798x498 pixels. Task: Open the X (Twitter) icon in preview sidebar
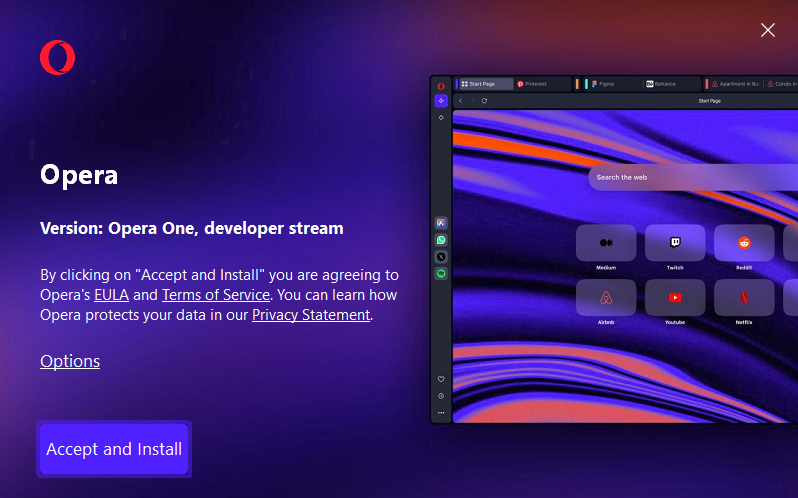pyautogui.click(x=441, y=256)
